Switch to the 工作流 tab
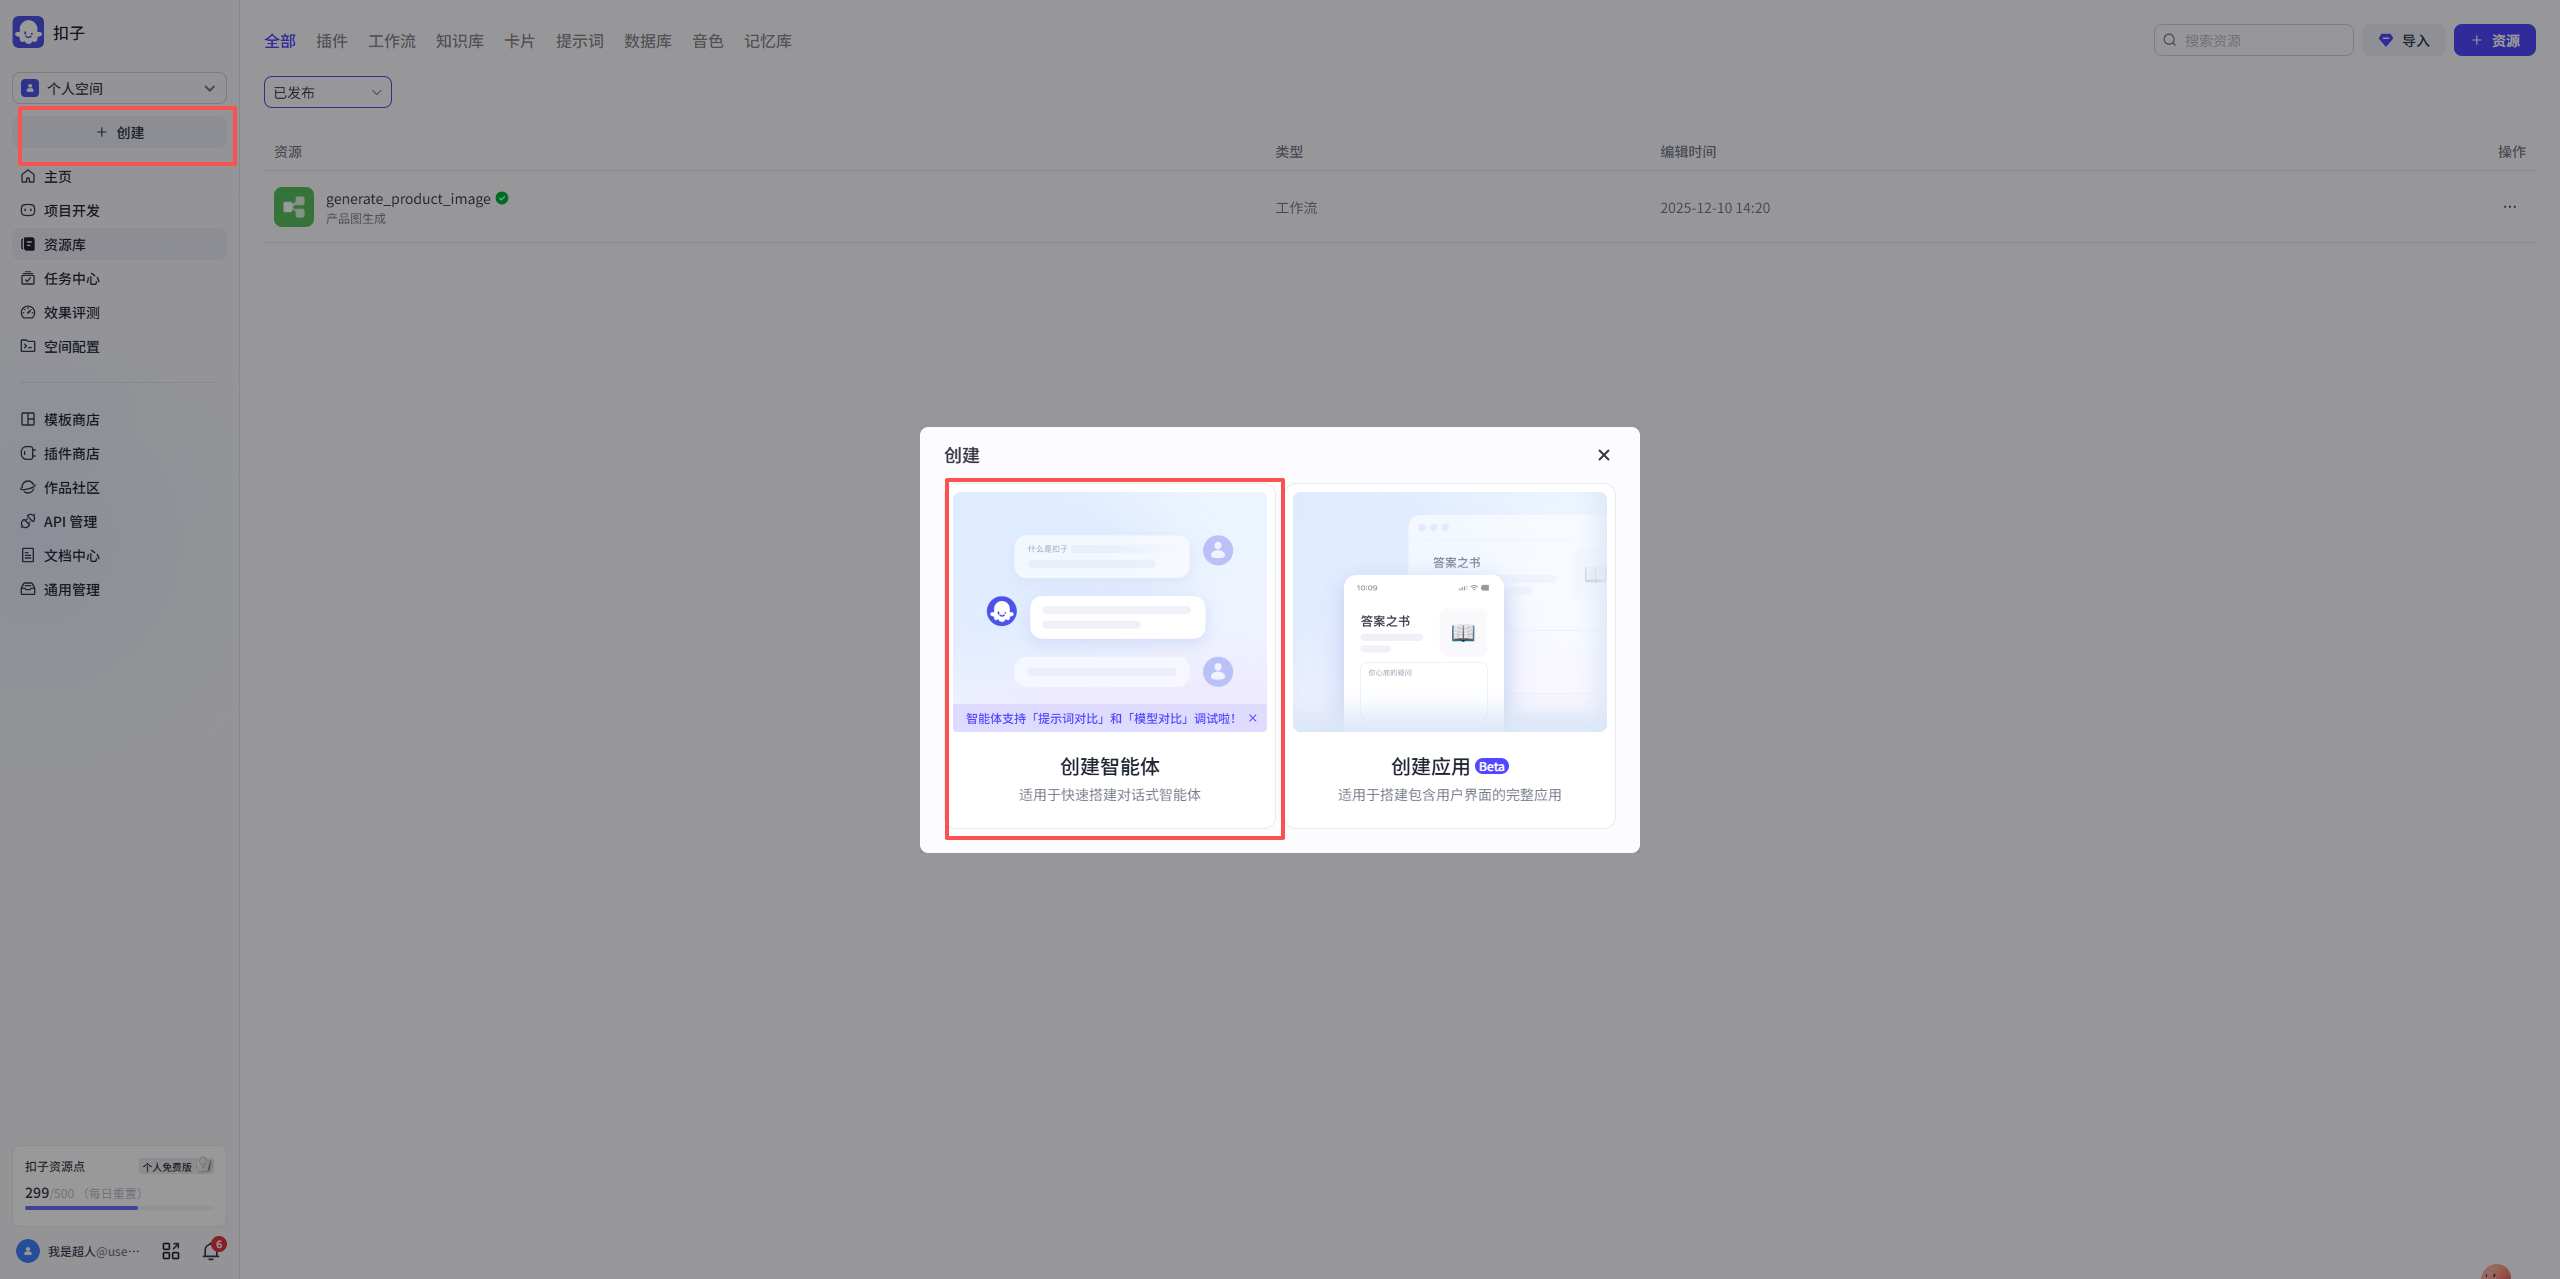The height and width of the screenshot is (1279, 2560). tap(391, 41)
